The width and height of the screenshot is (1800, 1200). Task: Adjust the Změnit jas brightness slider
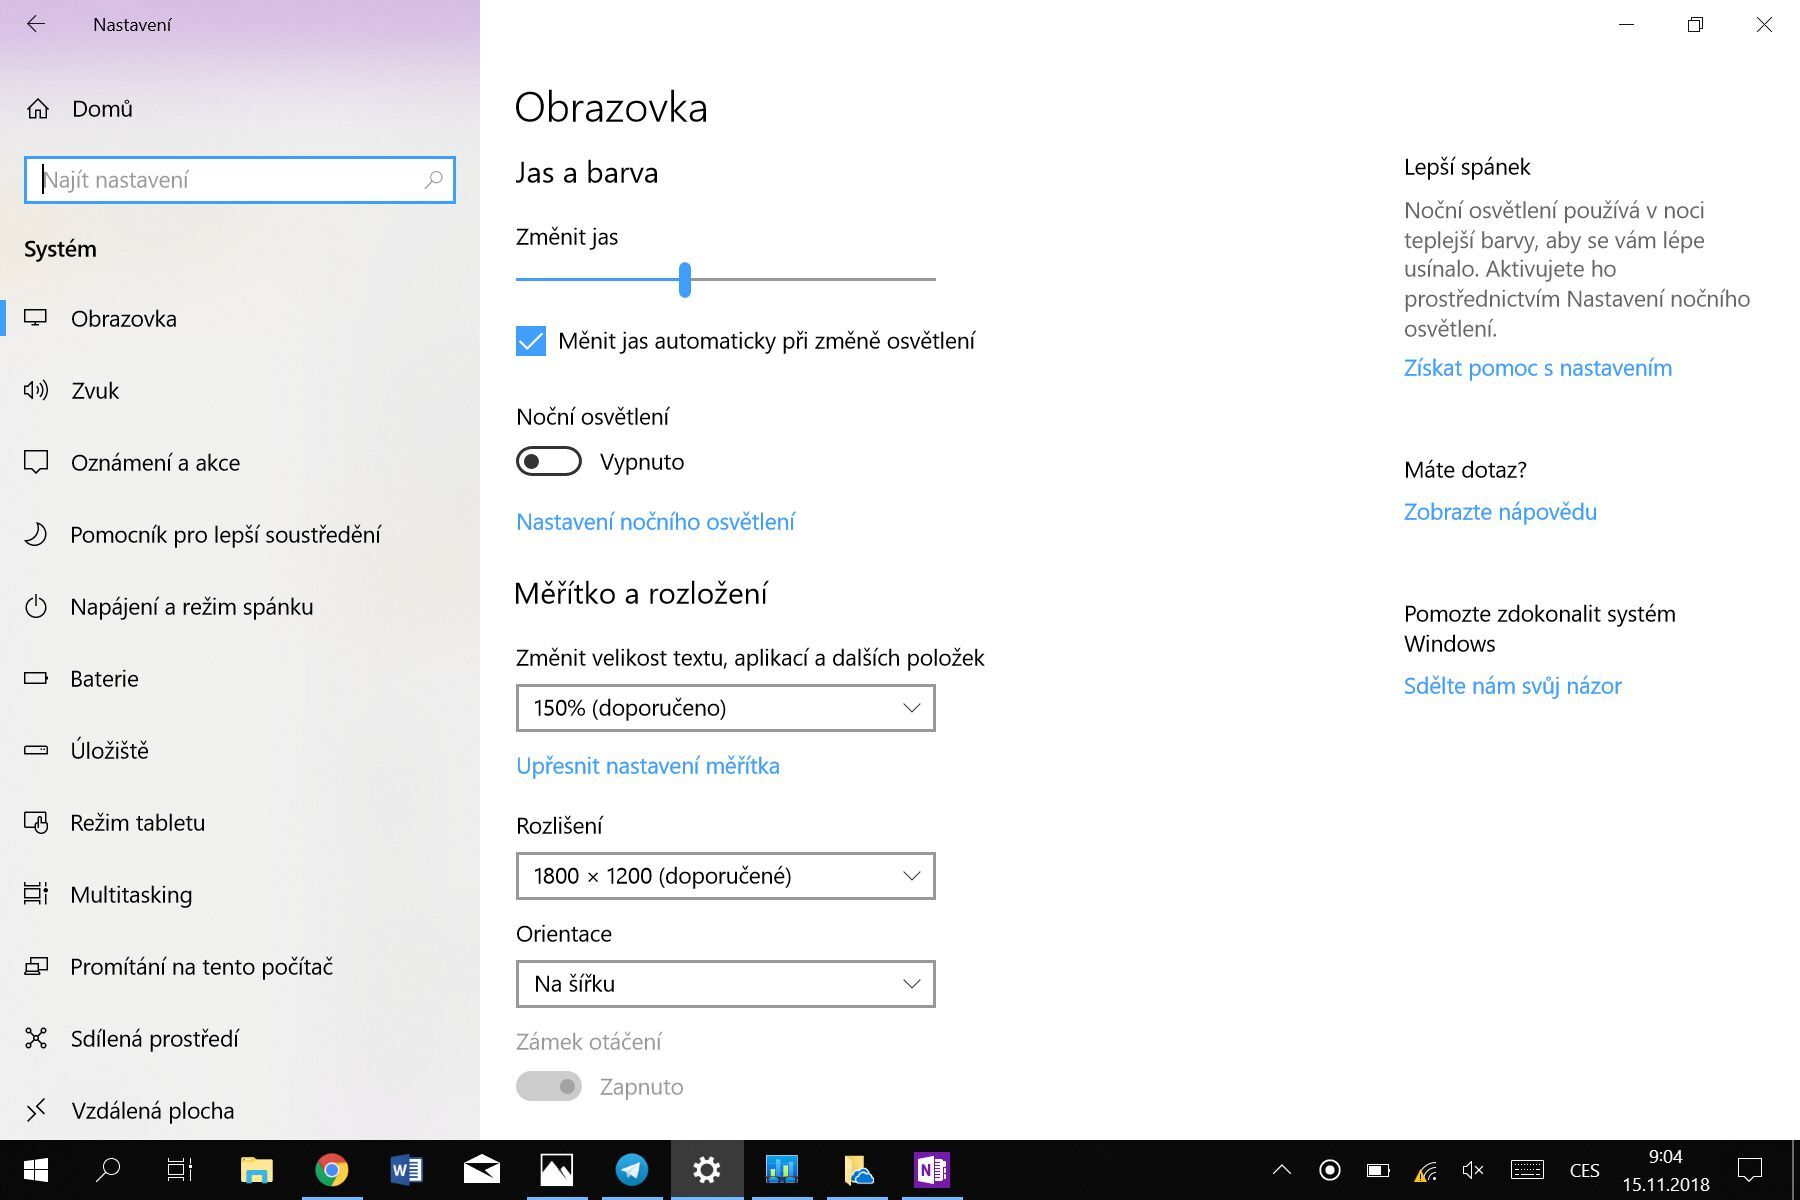pos(684,282)
